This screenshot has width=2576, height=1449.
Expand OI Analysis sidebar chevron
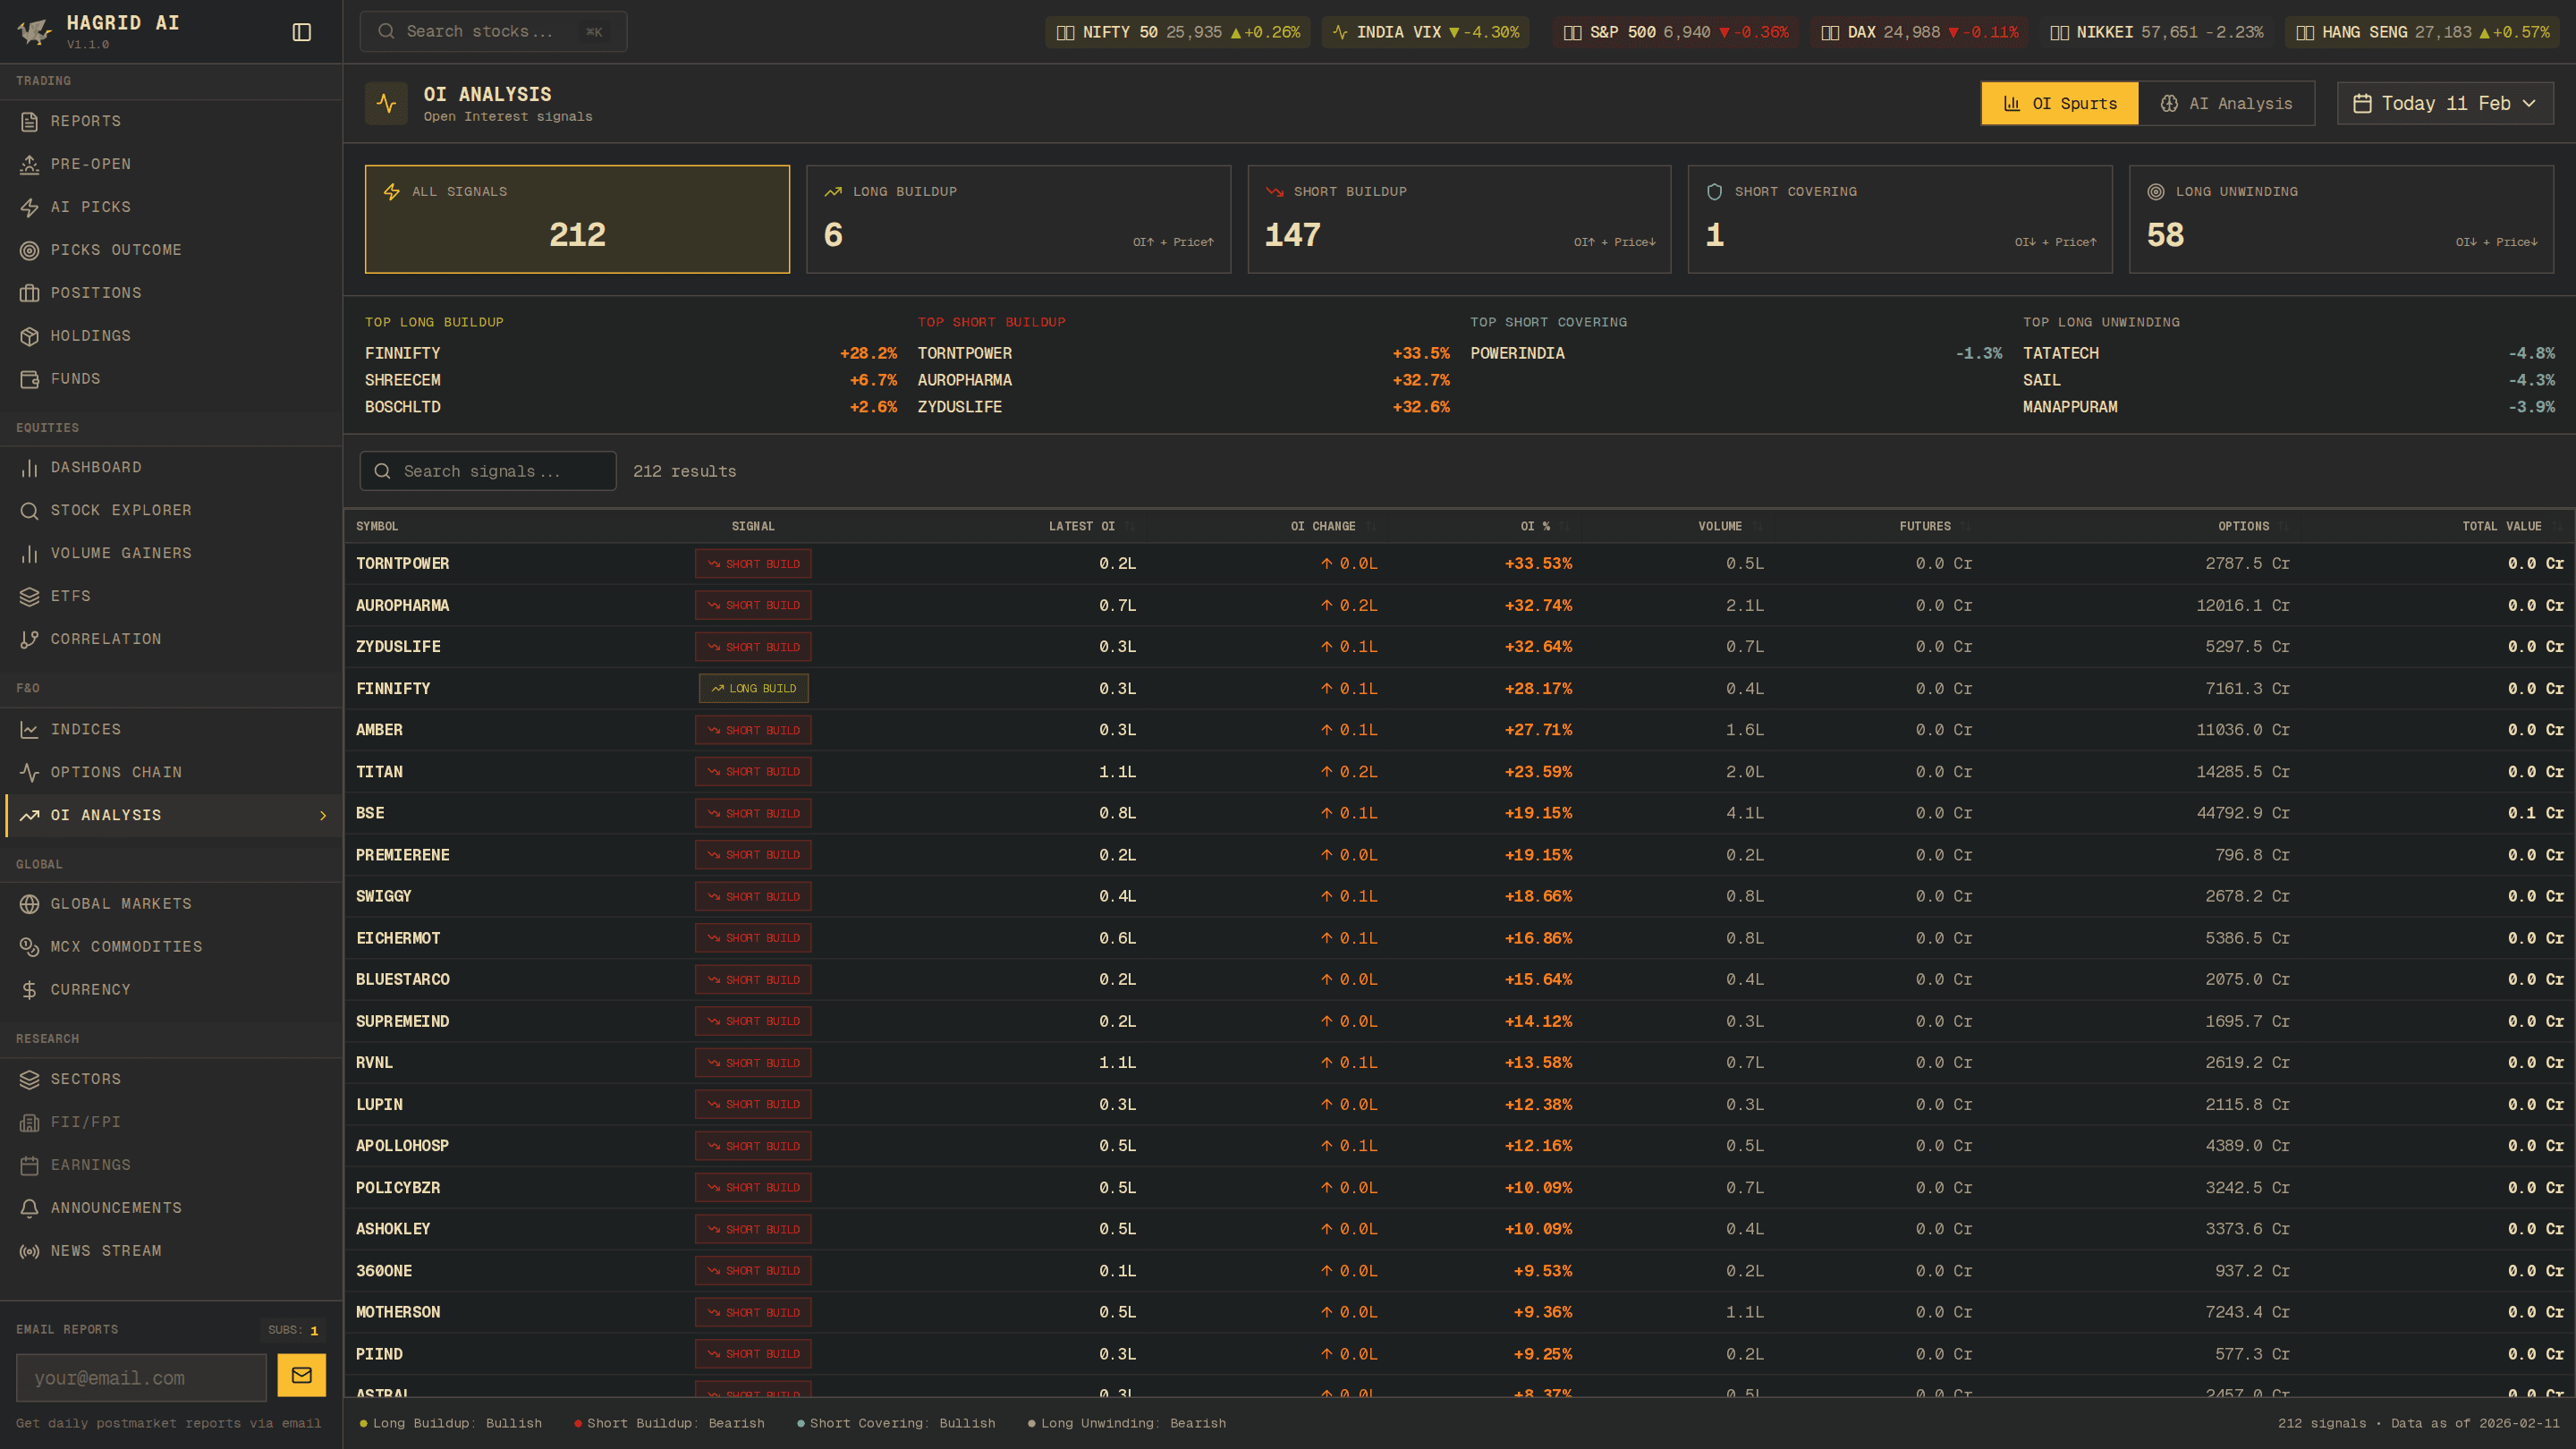pyautogui.click(x=323, y=816)
